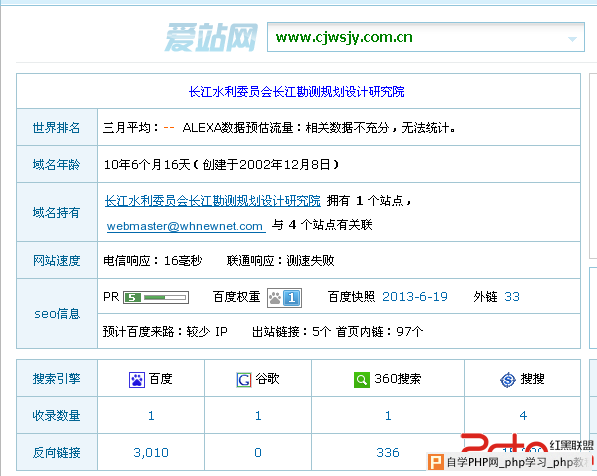Click the www.cjwsjy.com.cn domain input field
597x476 pixels.
[426, 37]
